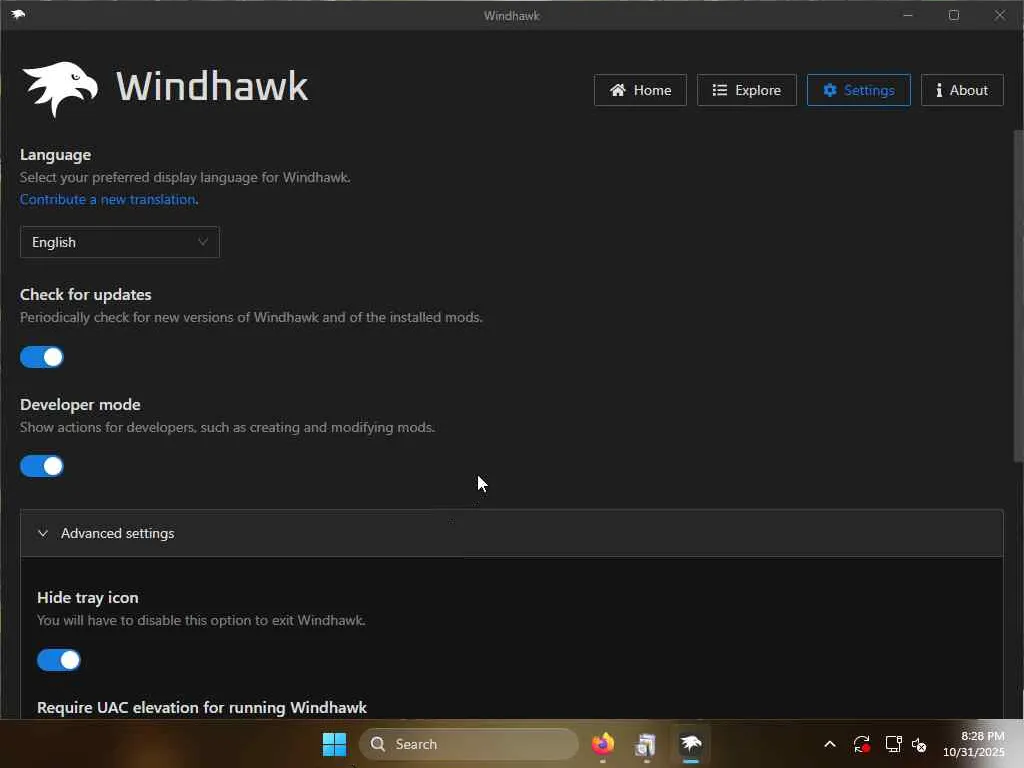Open Firefox from the taskbar
Image resolution: width=1024 pixels, height=768 pixels.
(603, 744)
